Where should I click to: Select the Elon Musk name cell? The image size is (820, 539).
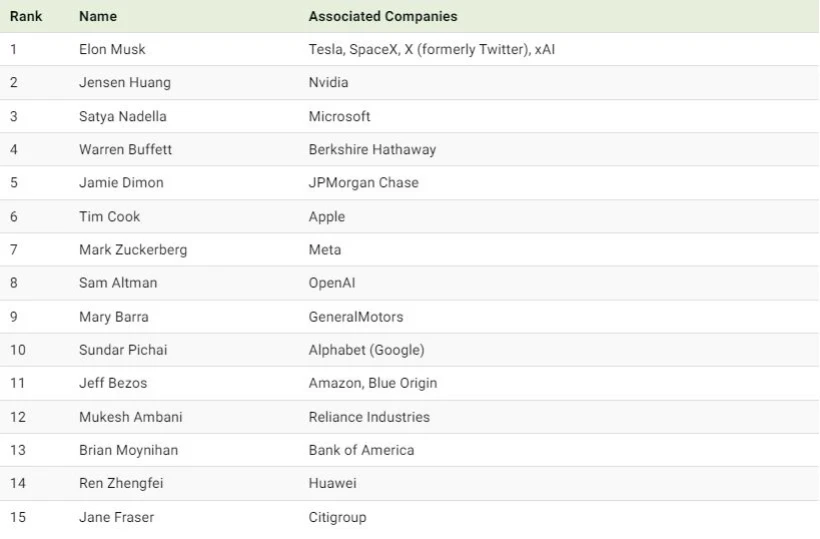tap(113, 49)
